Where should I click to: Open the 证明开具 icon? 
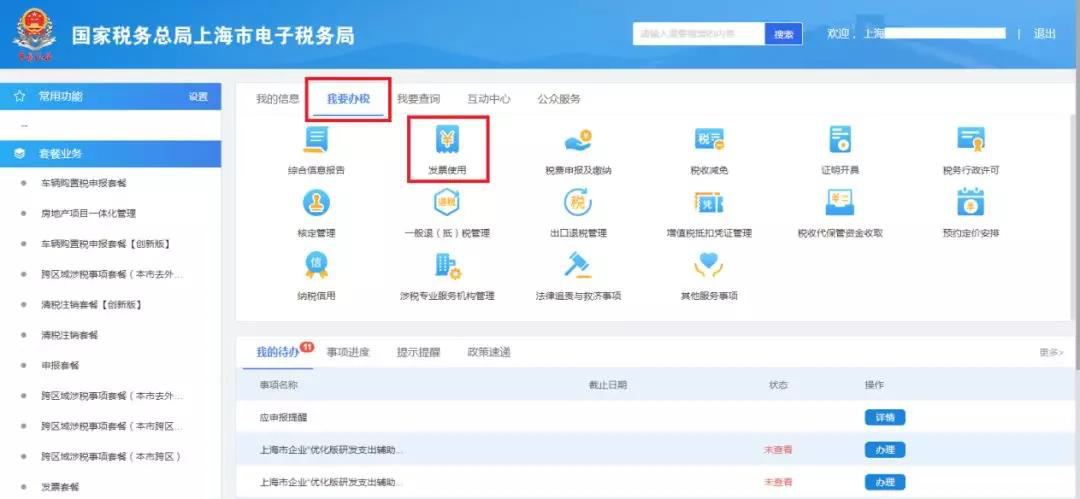[840, 141]
